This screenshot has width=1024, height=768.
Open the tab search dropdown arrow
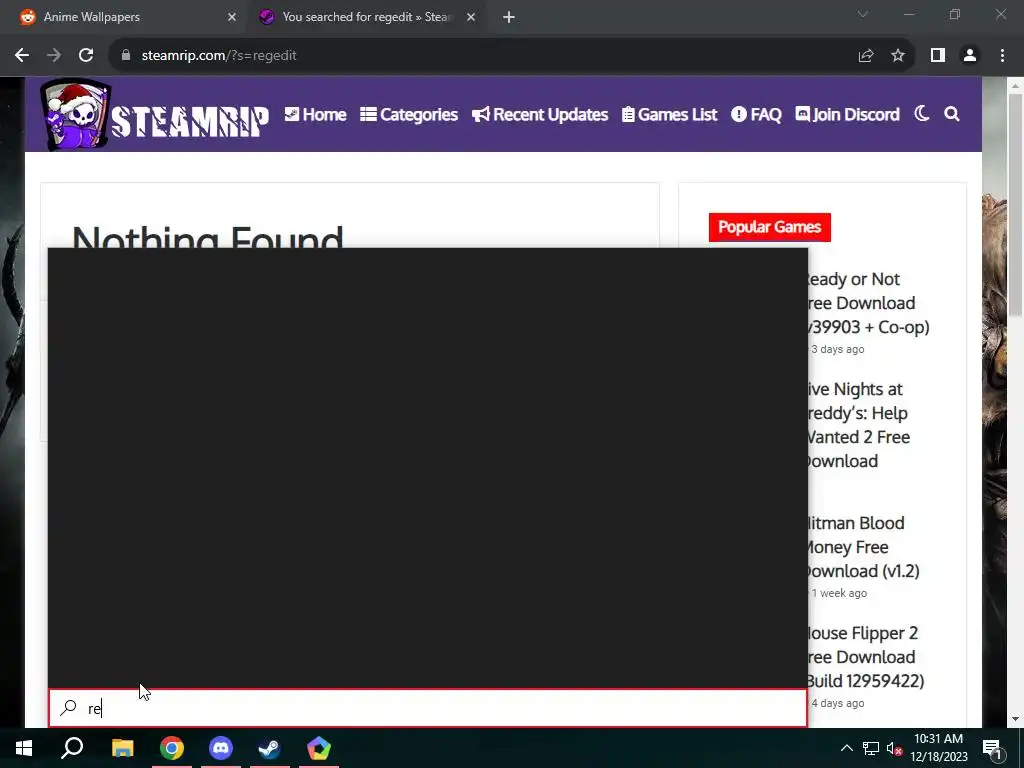pyautogui.click(x=863, y=14)
